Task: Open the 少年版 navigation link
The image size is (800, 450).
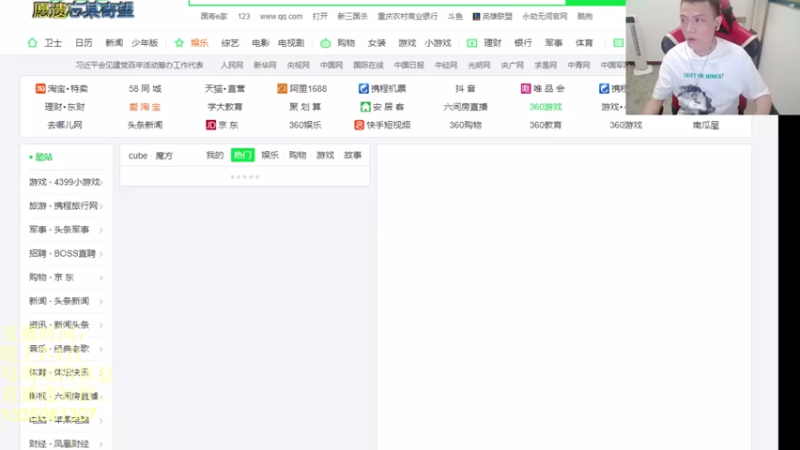Action: tap(144, 43)
